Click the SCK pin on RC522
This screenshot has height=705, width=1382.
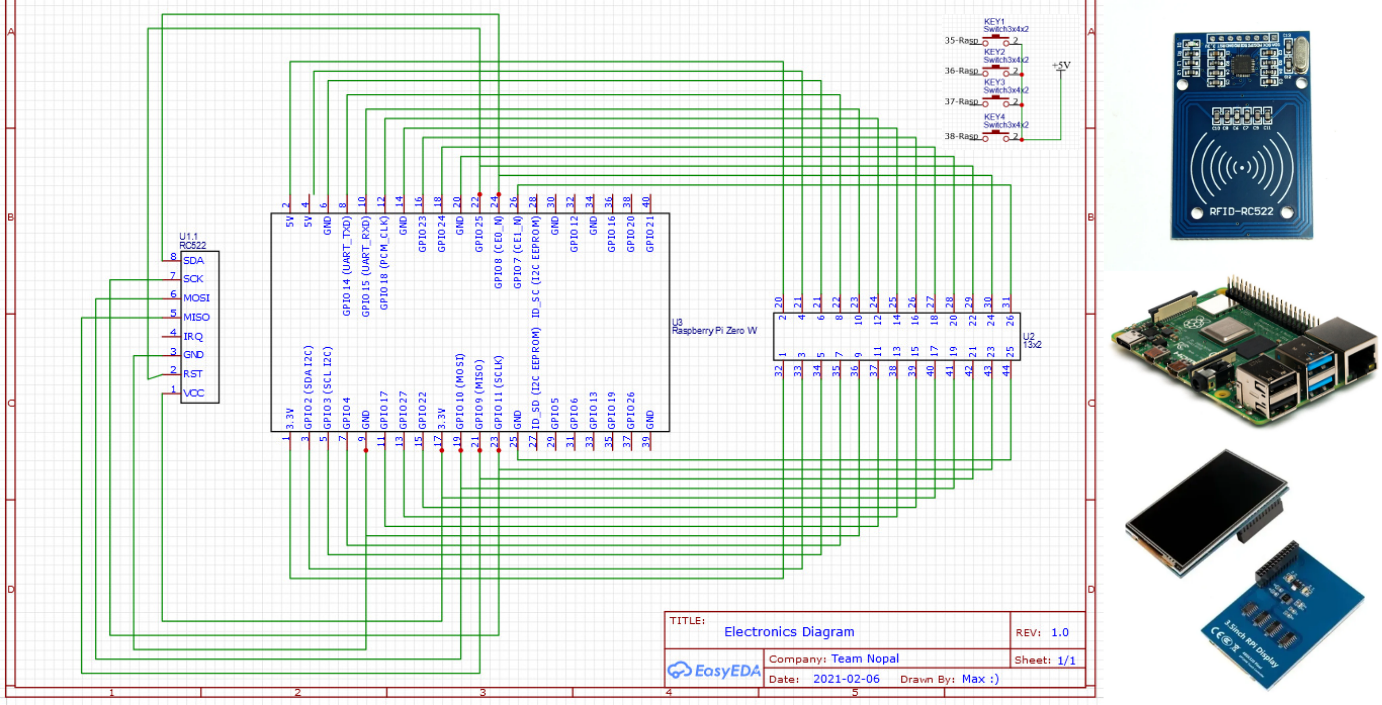(193, 279)
